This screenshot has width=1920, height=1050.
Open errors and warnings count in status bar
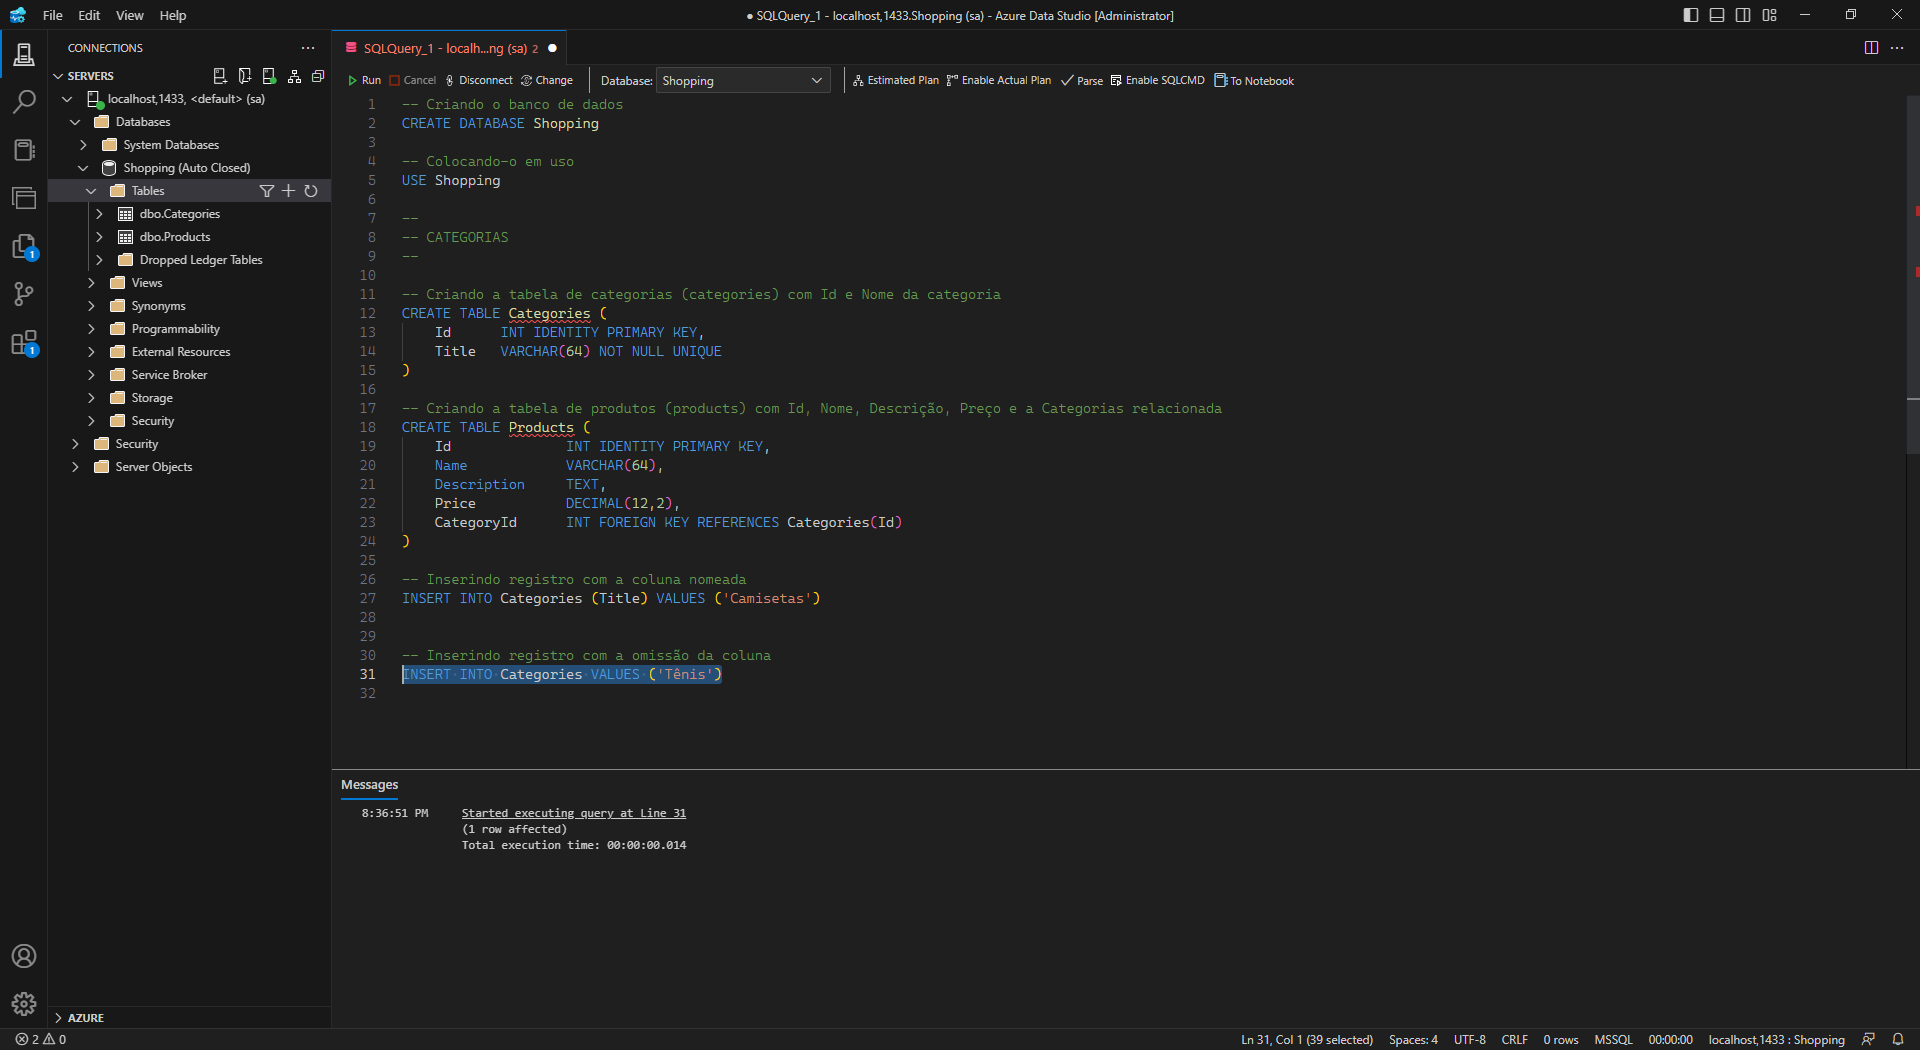click(x=41, y=1040)
